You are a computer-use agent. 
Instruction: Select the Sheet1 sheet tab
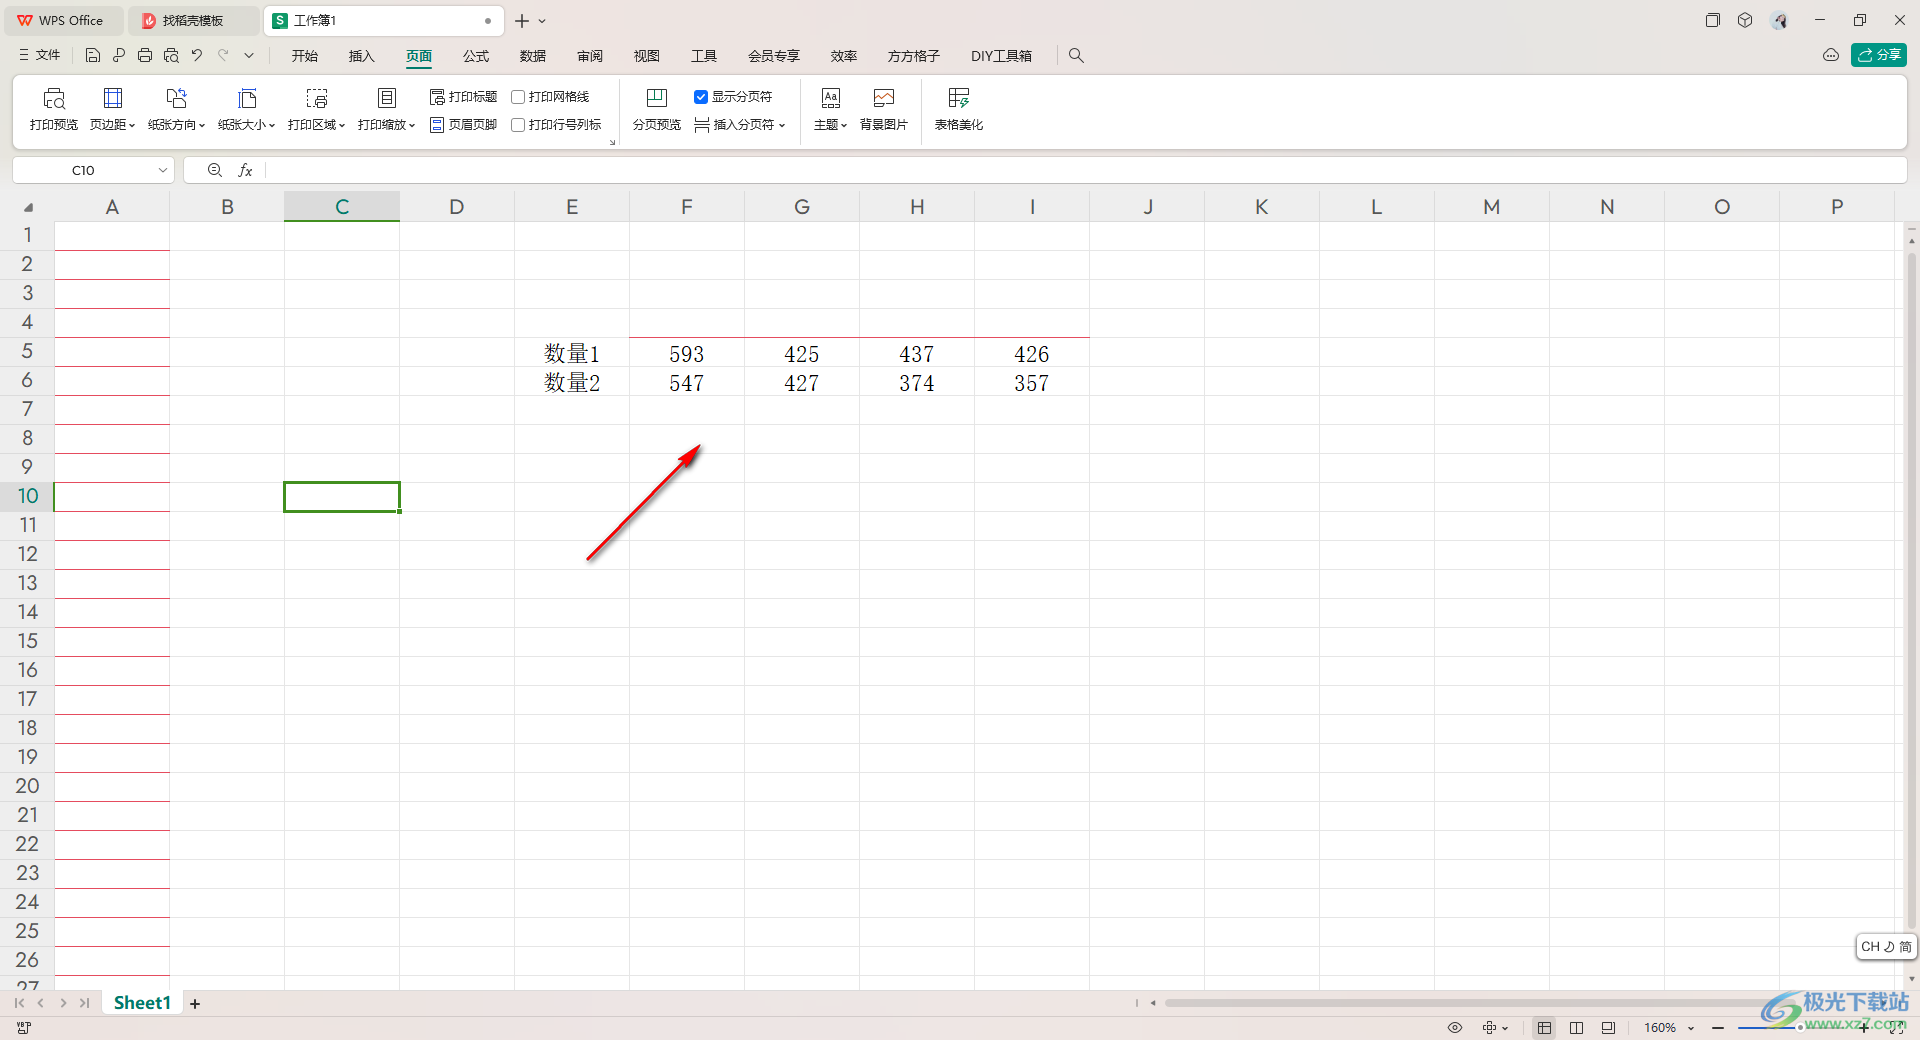pyautogui.click(x=142, y=1002)
